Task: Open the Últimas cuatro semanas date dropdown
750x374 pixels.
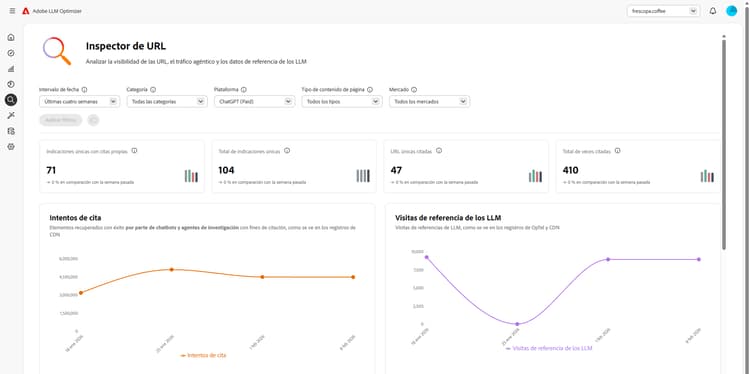Action: click(x=79, y=101)
